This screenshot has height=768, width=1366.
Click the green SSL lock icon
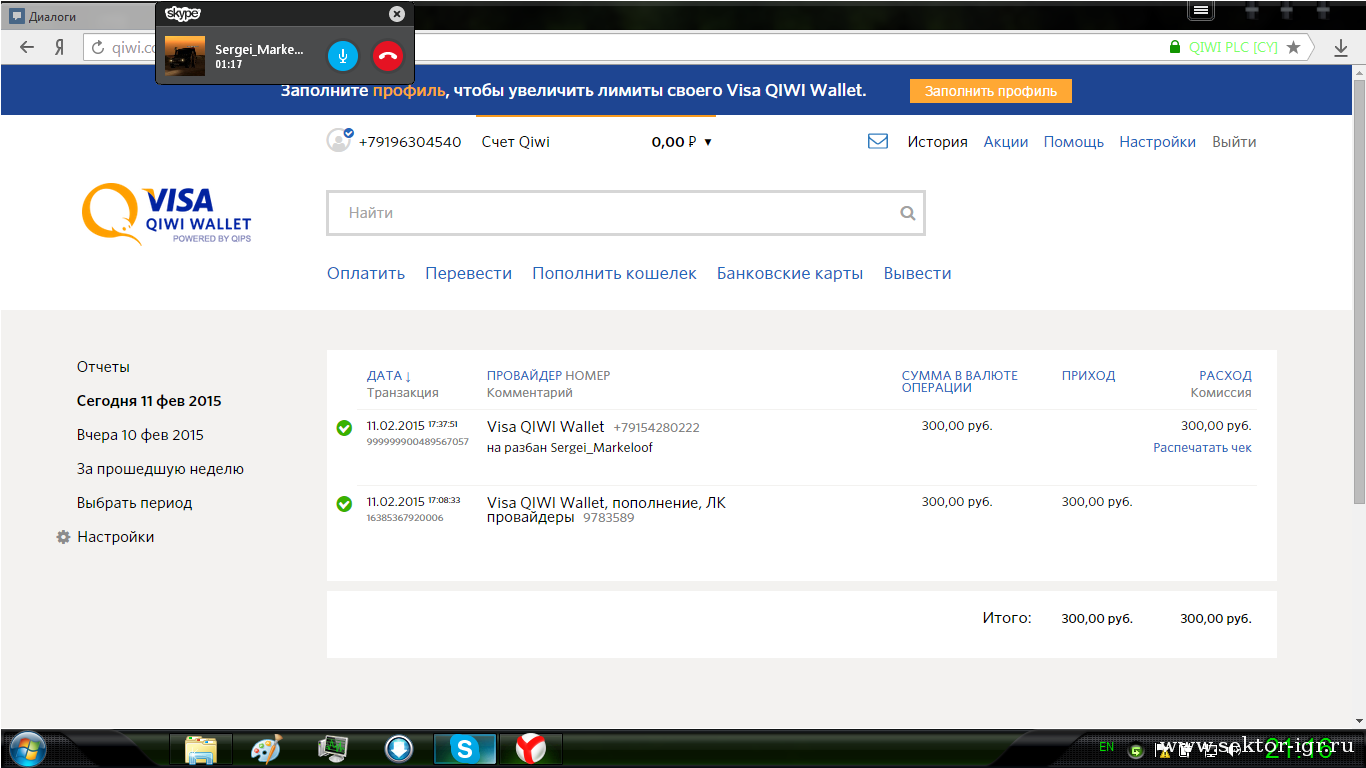1175,47
